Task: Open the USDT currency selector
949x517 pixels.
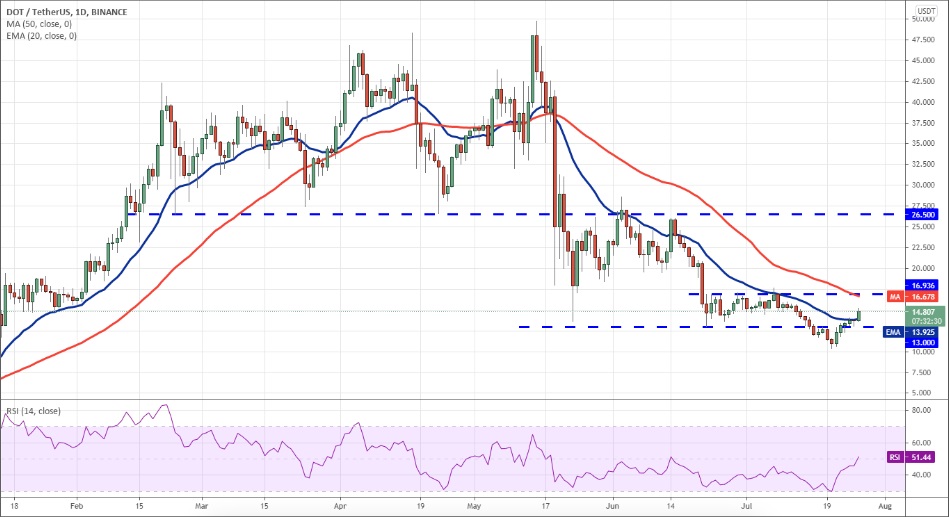Action: coord(926,11)
